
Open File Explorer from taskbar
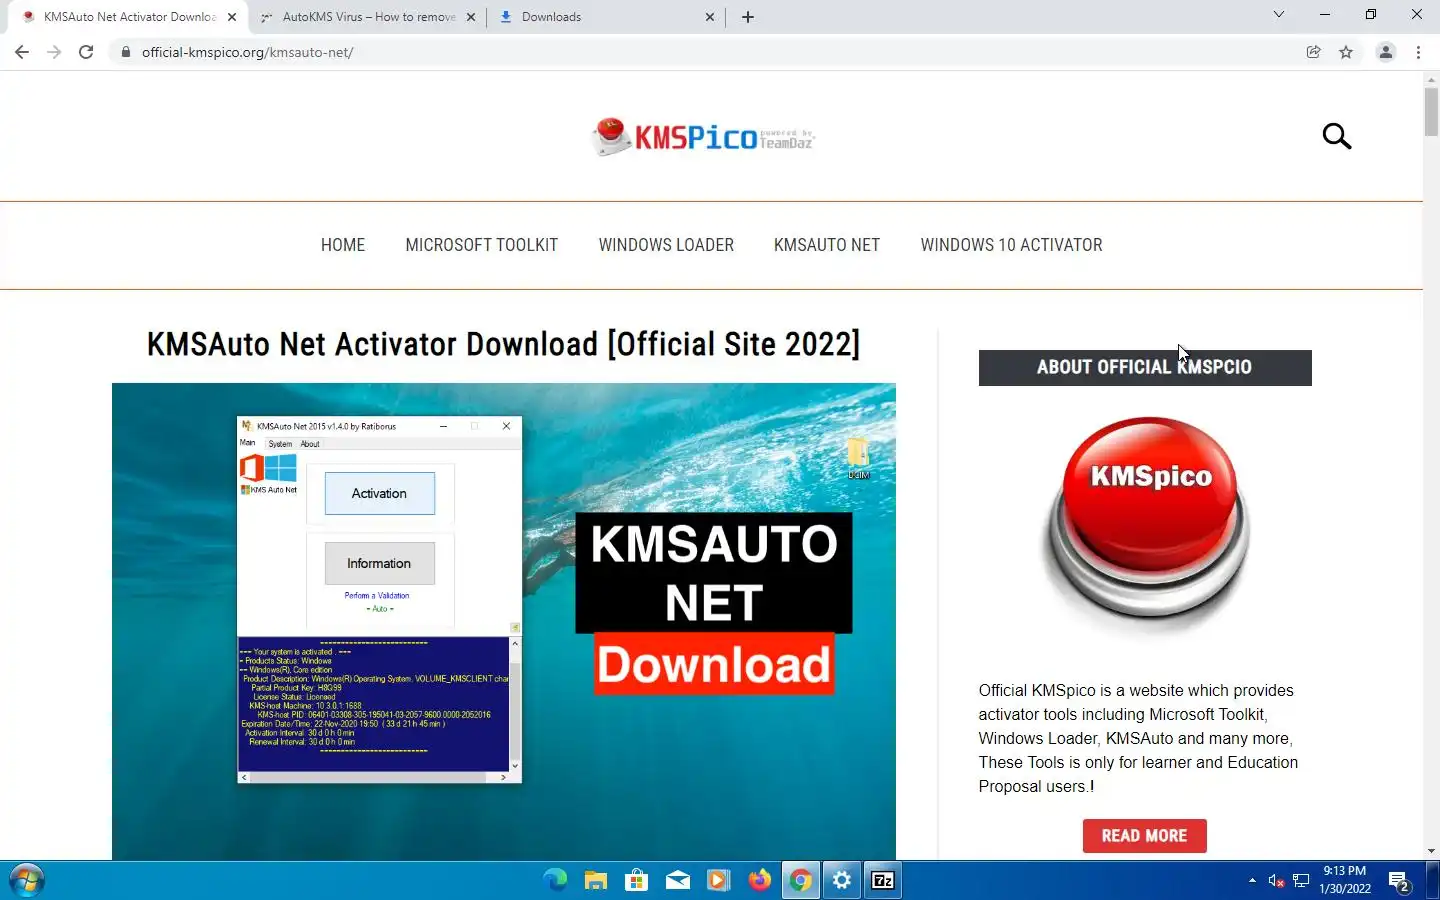[x=596, y=880]
